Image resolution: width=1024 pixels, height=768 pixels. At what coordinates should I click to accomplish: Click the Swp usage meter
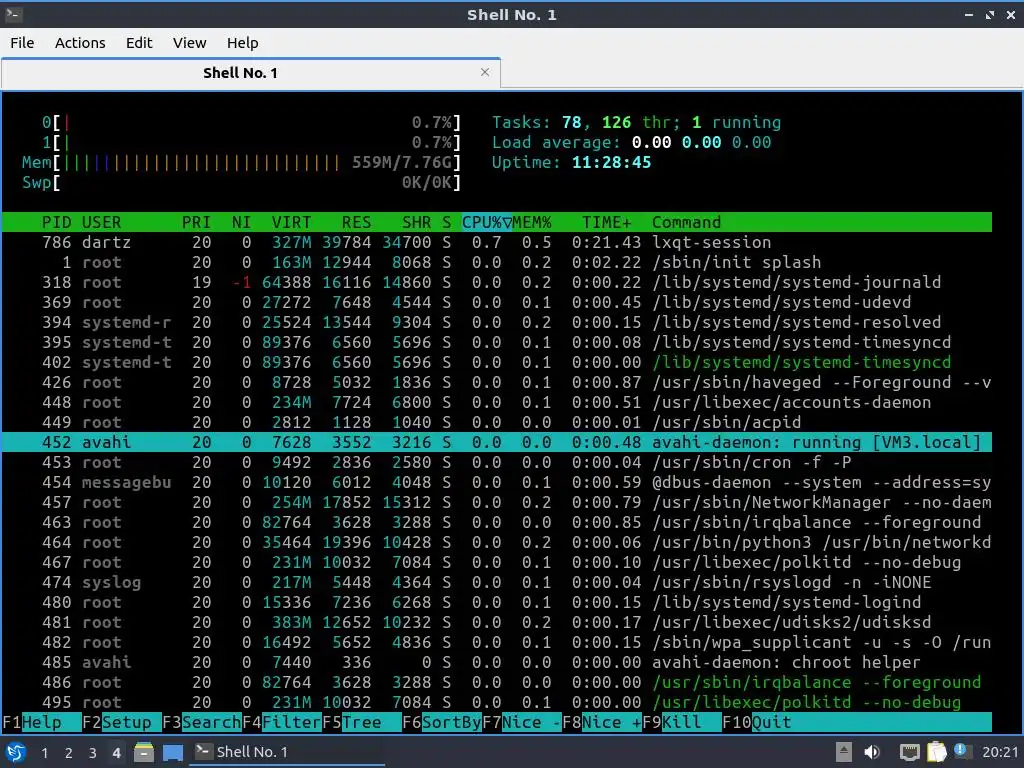242,182
